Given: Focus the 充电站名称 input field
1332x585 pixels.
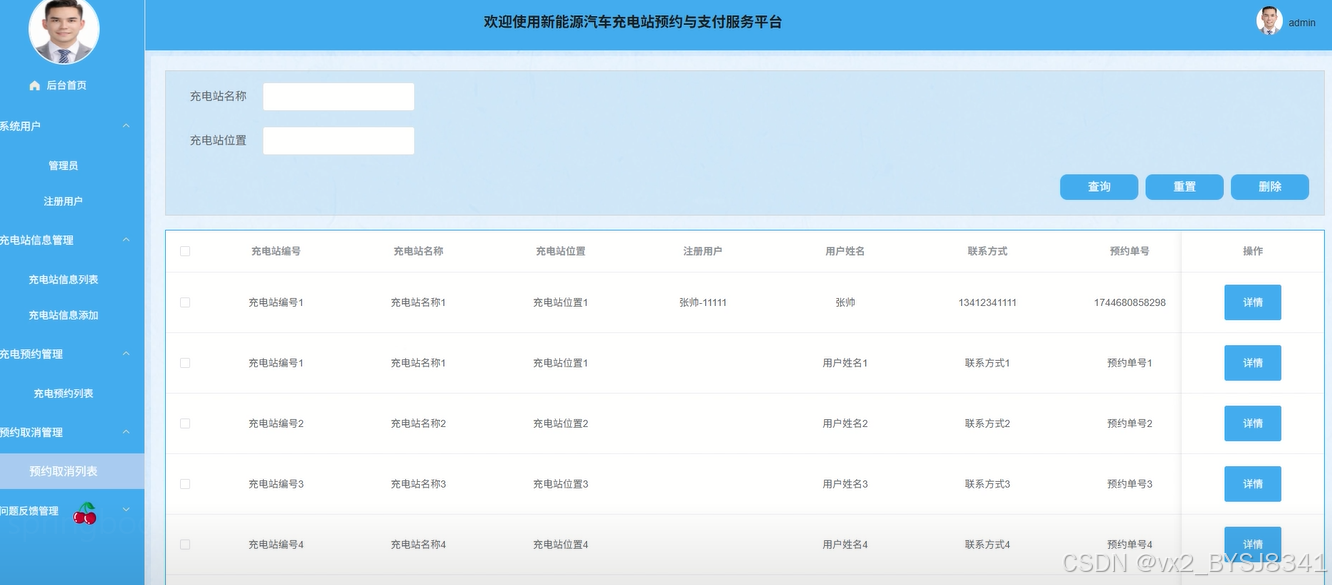Looking at the screenshot, I should [x=338, y=97].
